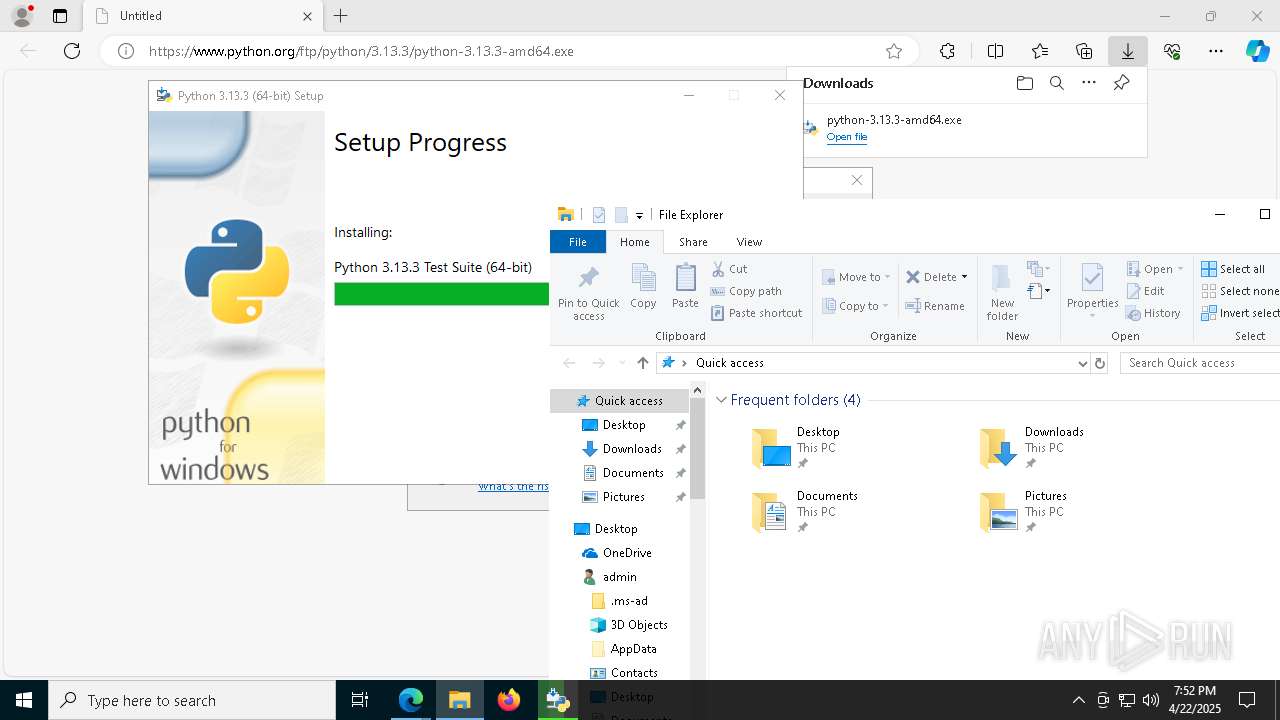
Task: Open the Move to dropdown
Action: 856,277
